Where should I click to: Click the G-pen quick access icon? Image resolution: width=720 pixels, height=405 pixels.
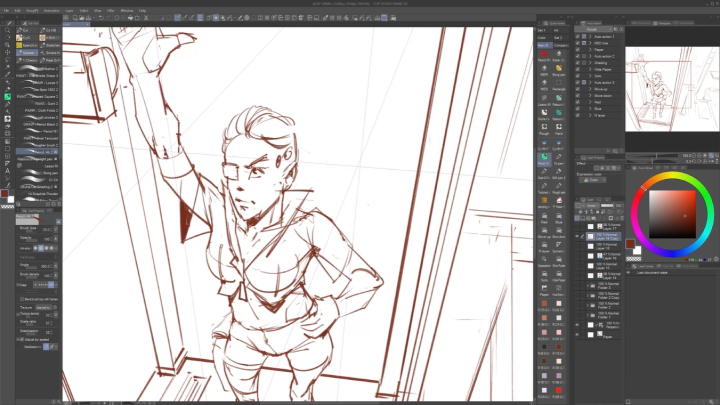click(559, 158)
